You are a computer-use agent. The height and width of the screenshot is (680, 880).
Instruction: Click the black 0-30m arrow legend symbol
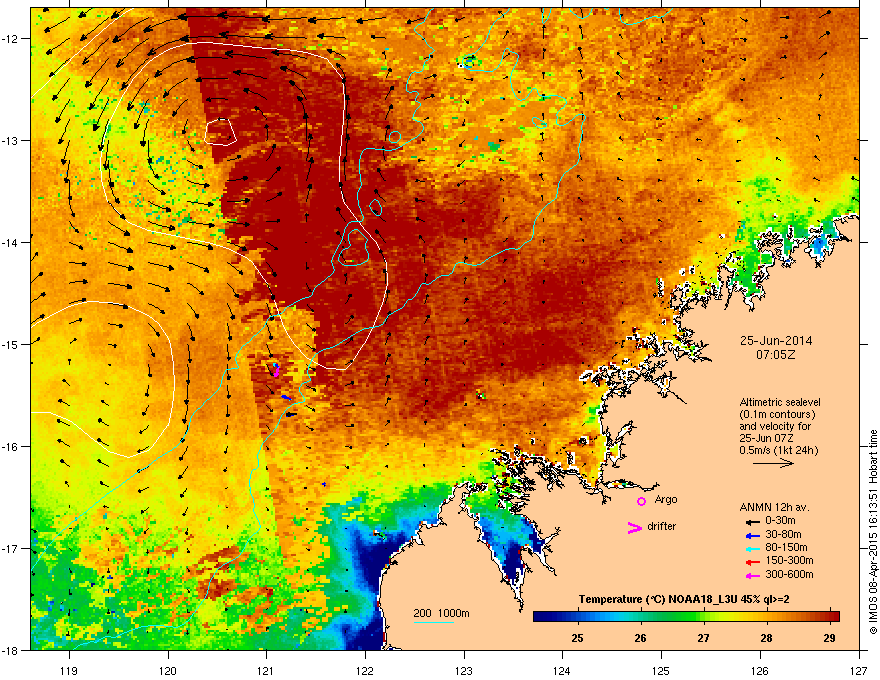(x=752, y=521)
